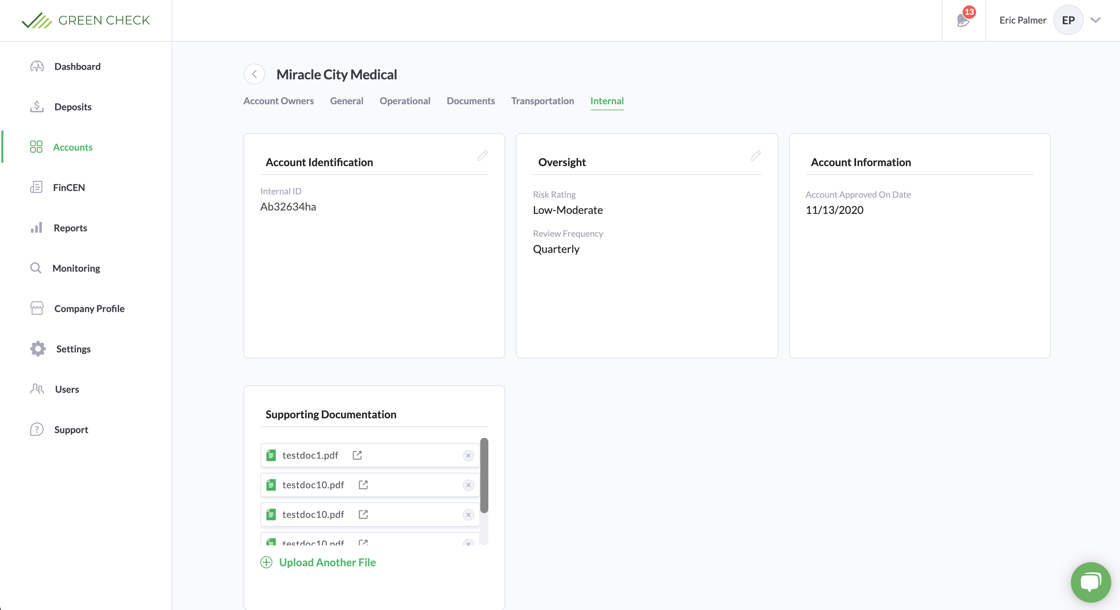Open Settings label in sidebar
Image resolution: width=1120 pixels, height=610 pixels.
pyautogui.click(x=73, y=349)
